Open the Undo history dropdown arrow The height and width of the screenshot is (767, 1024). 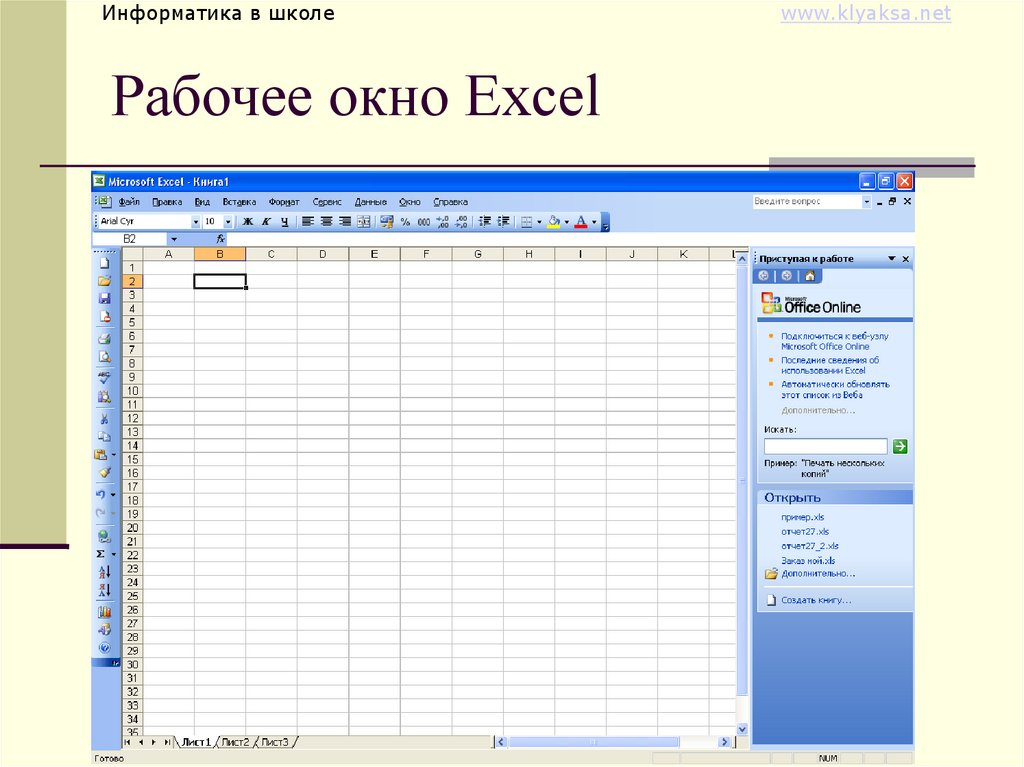(x=114, y=495)
